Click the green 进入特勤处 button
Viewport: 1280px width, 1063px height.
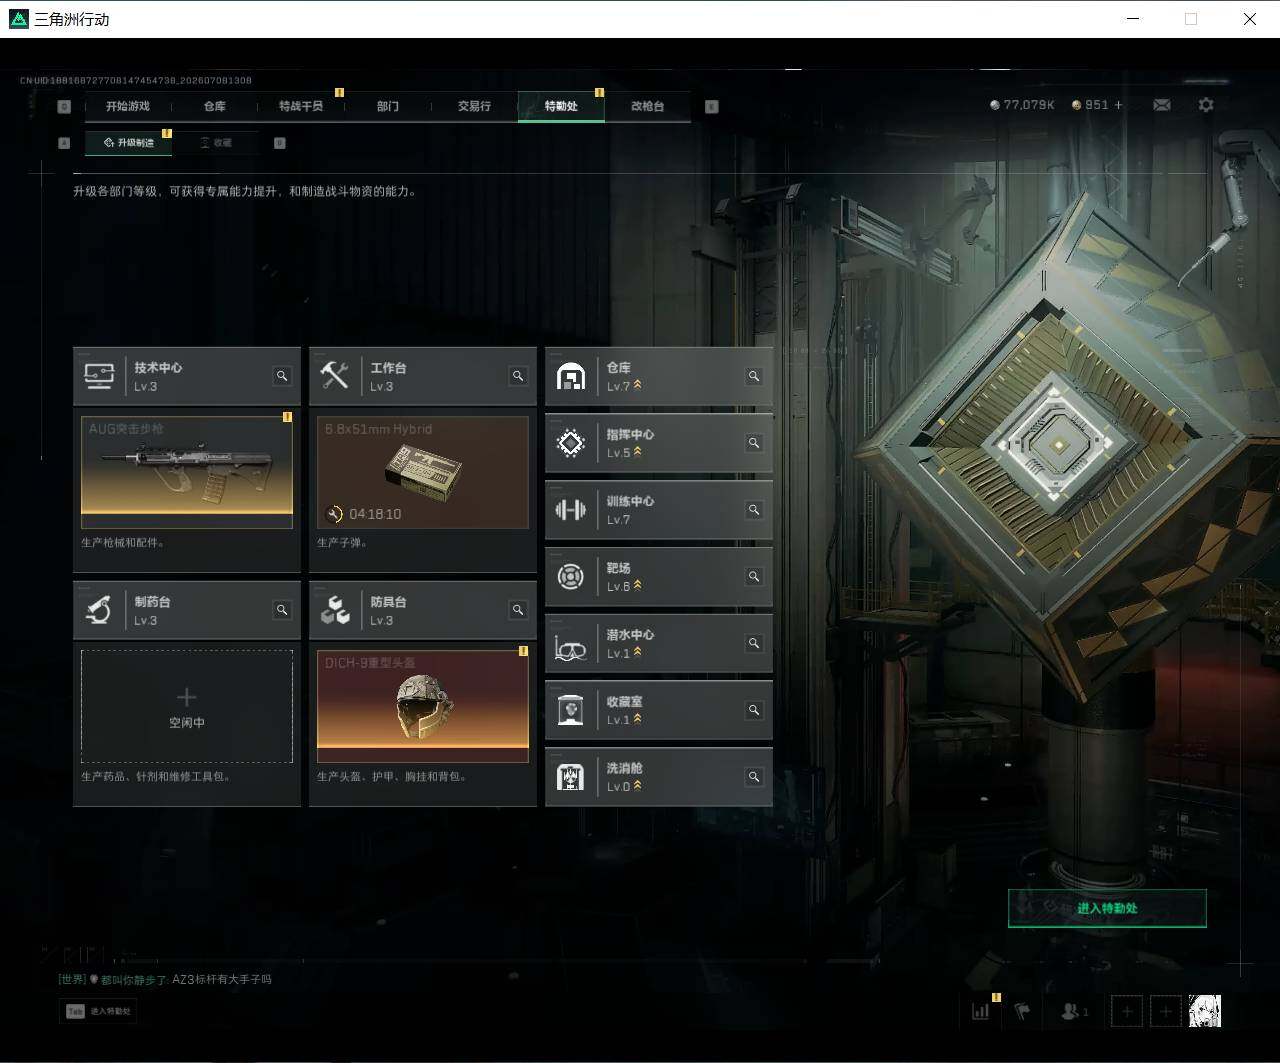[1107, 908]
